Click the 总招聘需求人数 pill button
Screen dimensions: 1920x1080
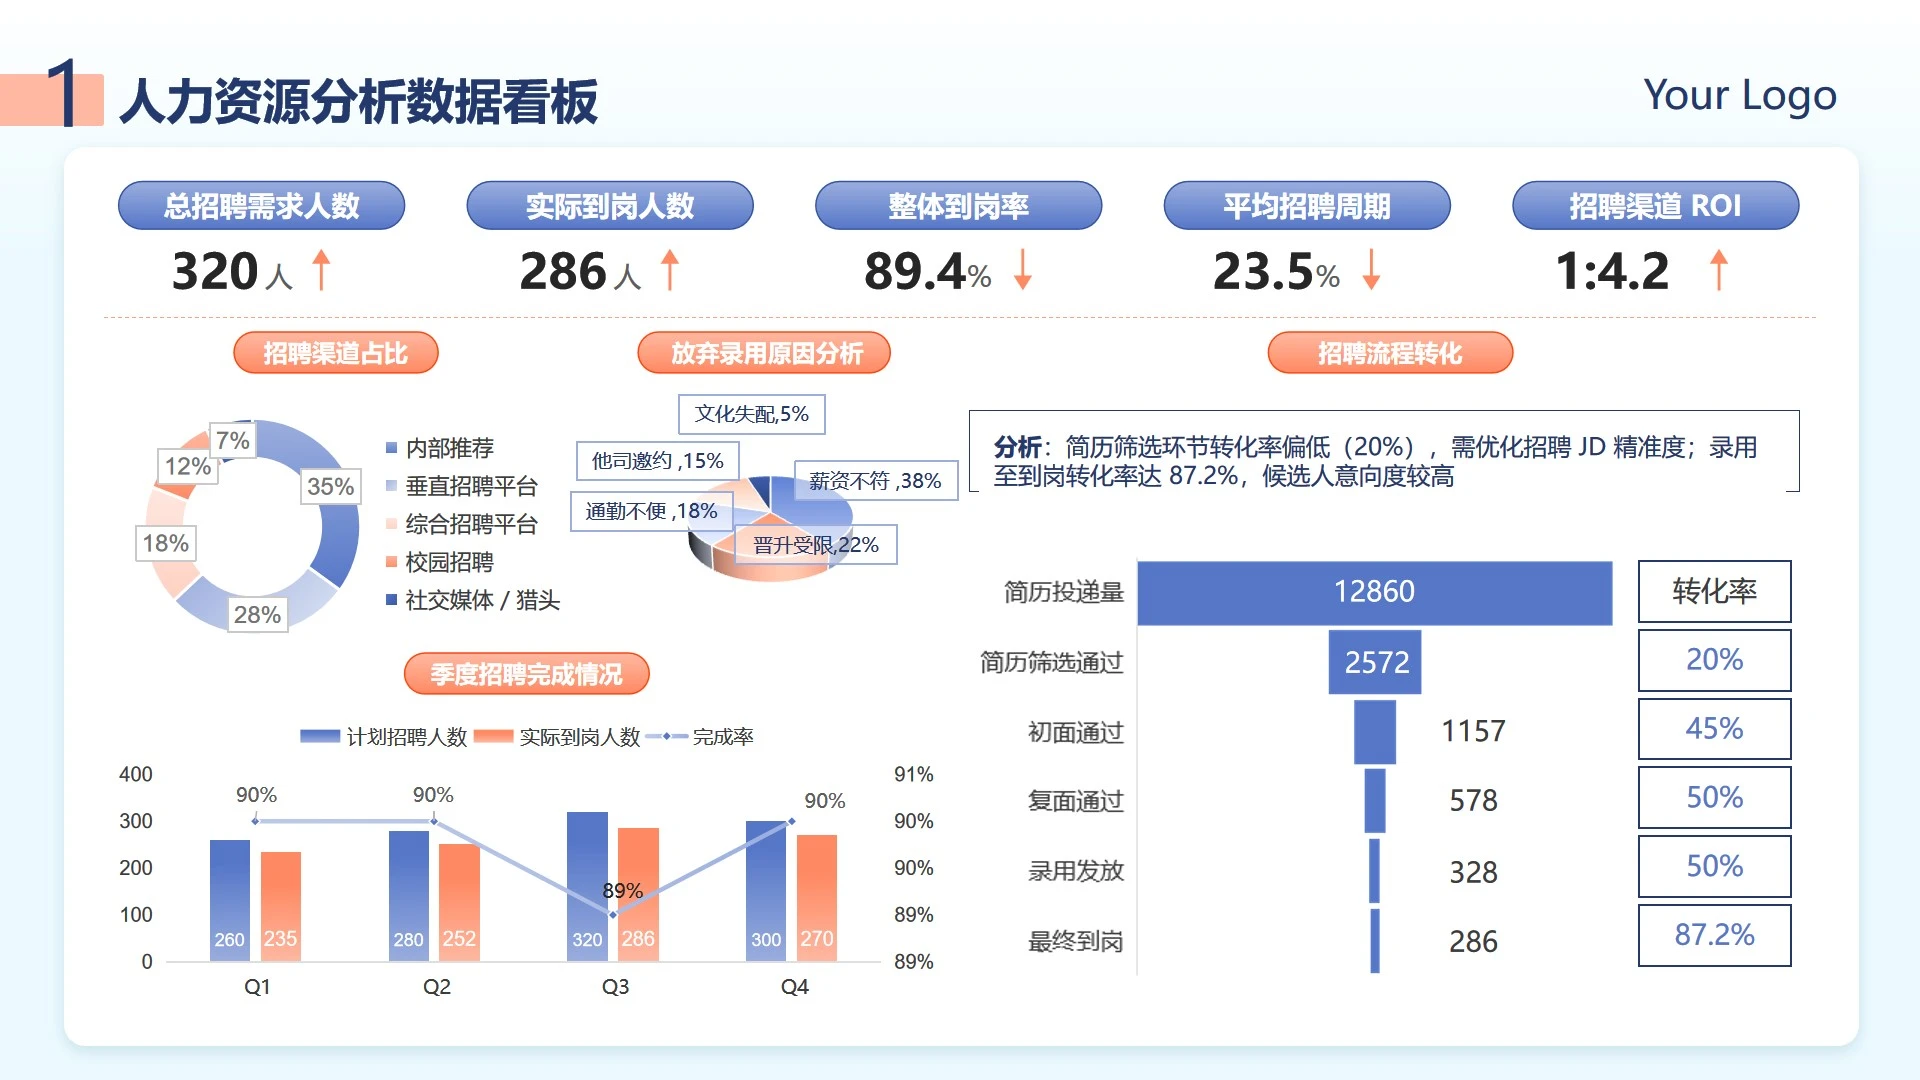click(262, 205)
